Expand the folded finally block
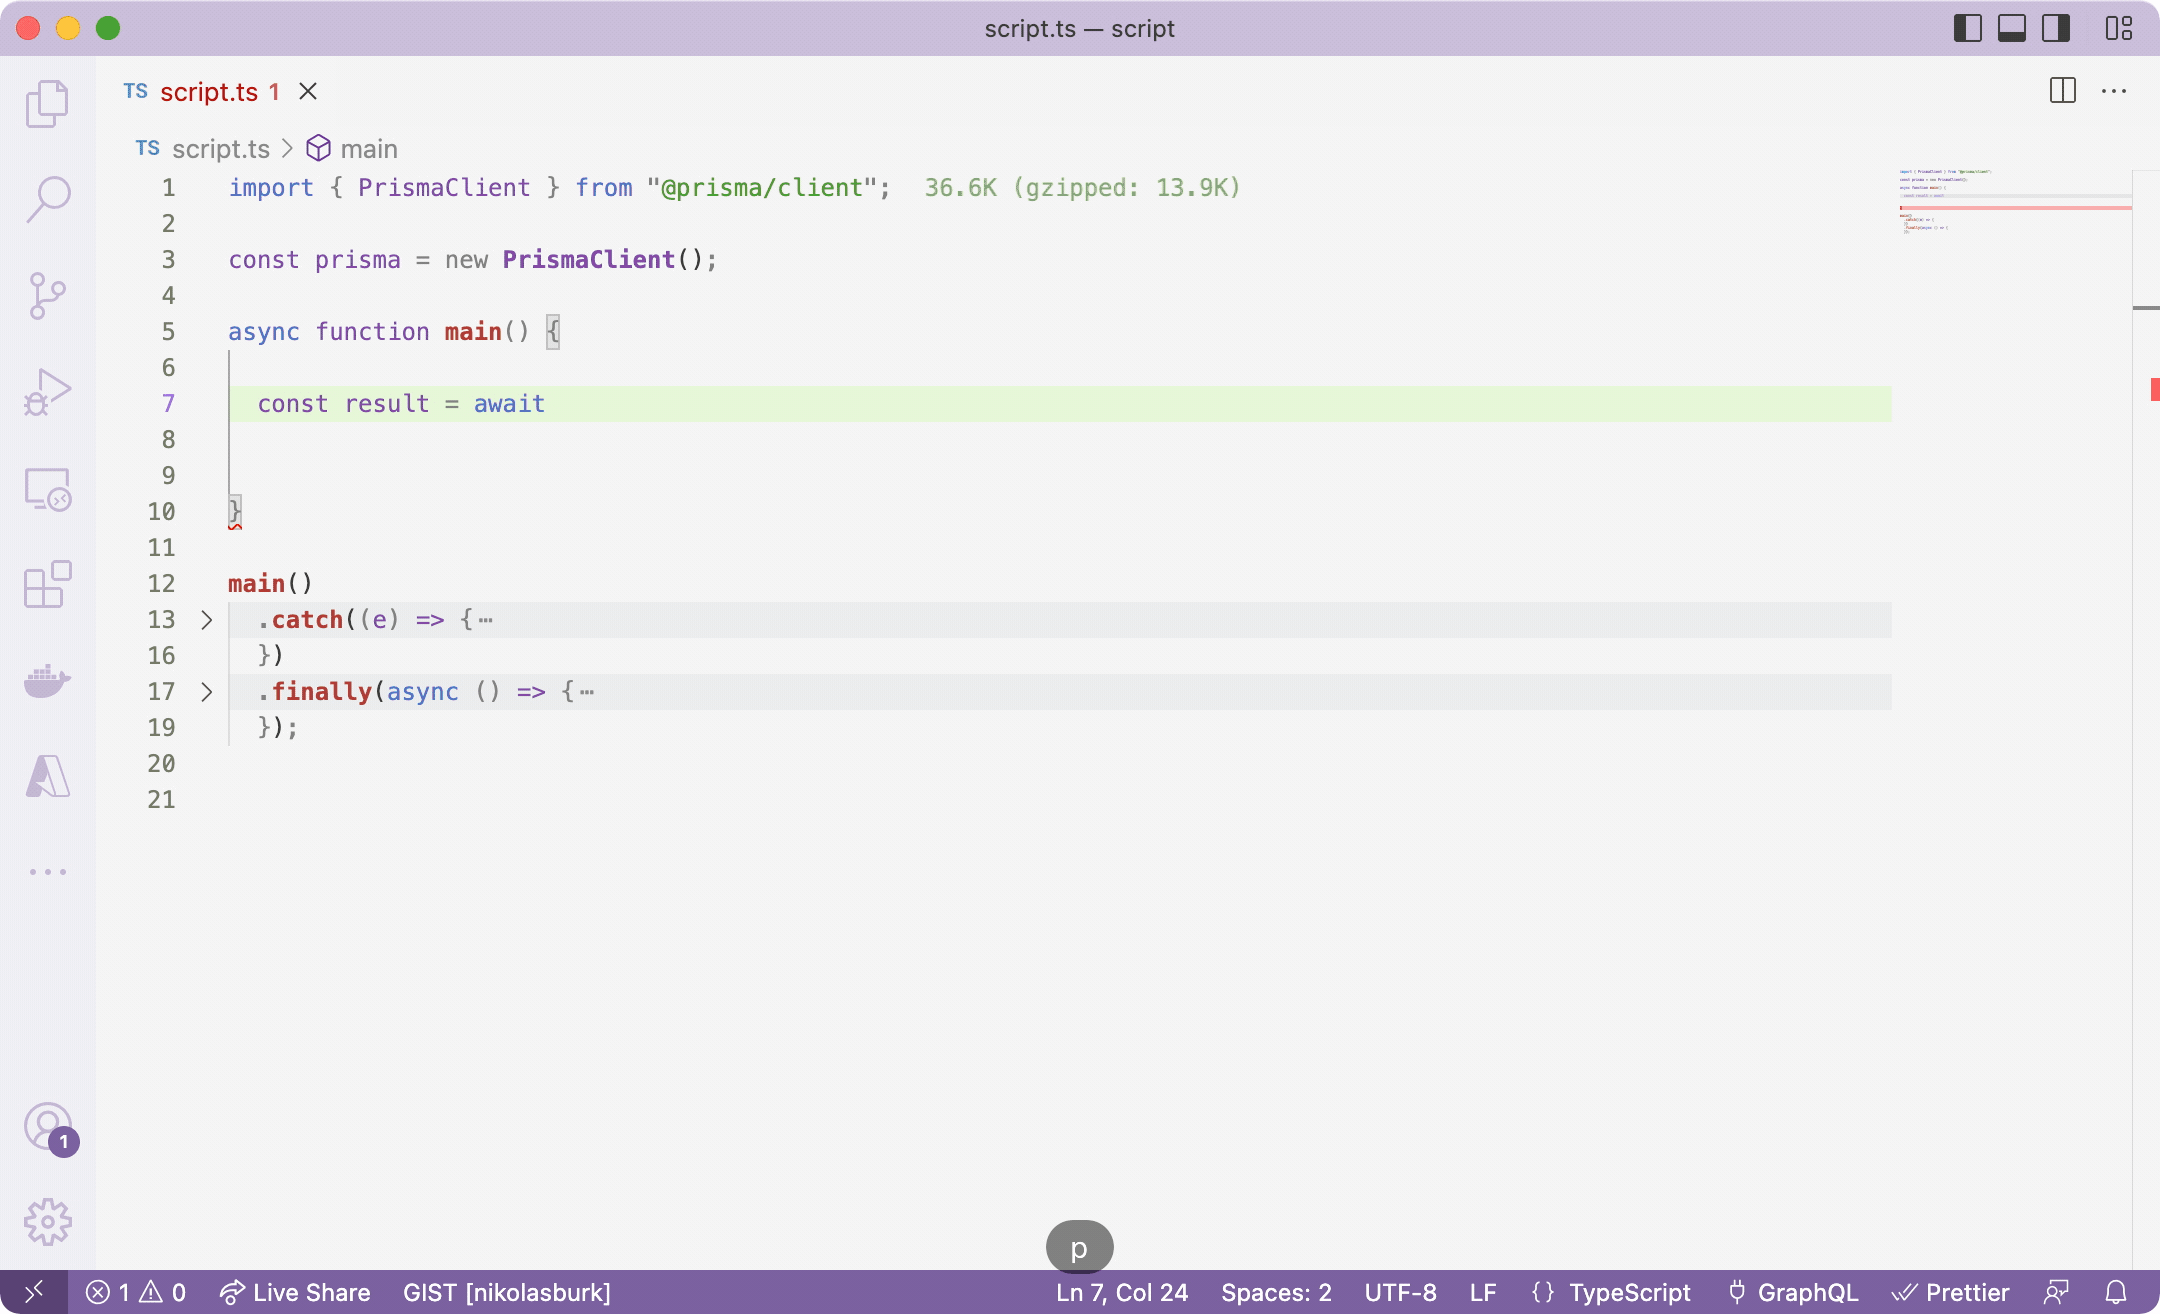Image resolution: width=2160 pixels, height=1314 pixels. coord(206,692)
